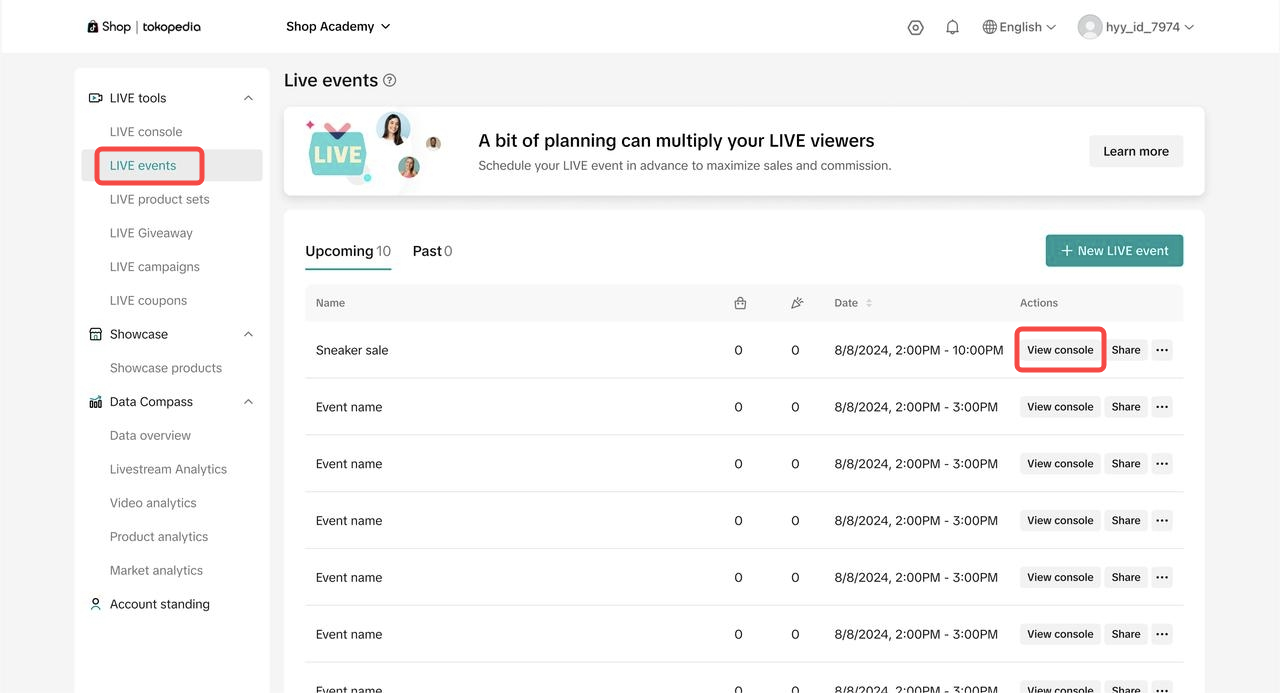This screenshot has height=693, width=1280.
Task: Select the Upcoming events tab
Action: (x=347, y=251)
